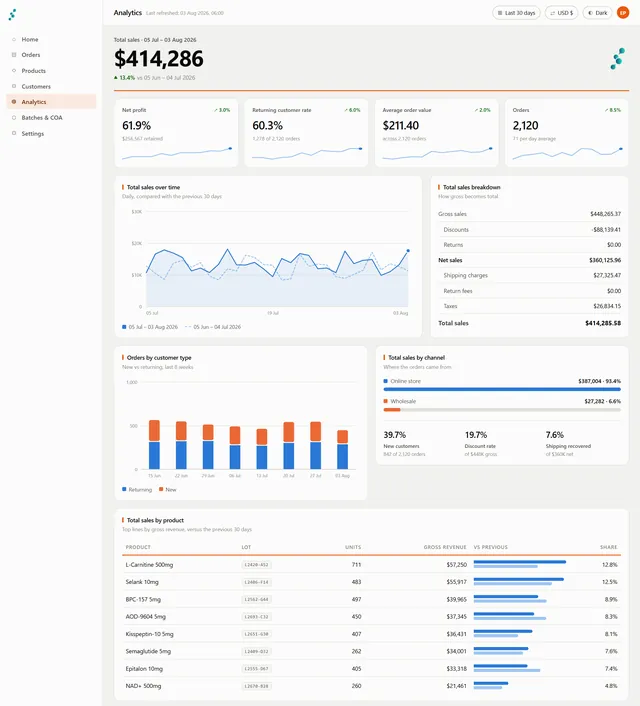Click the blue Online store color swatch
Screen dimensions: 640x706
tap(386, 381)
